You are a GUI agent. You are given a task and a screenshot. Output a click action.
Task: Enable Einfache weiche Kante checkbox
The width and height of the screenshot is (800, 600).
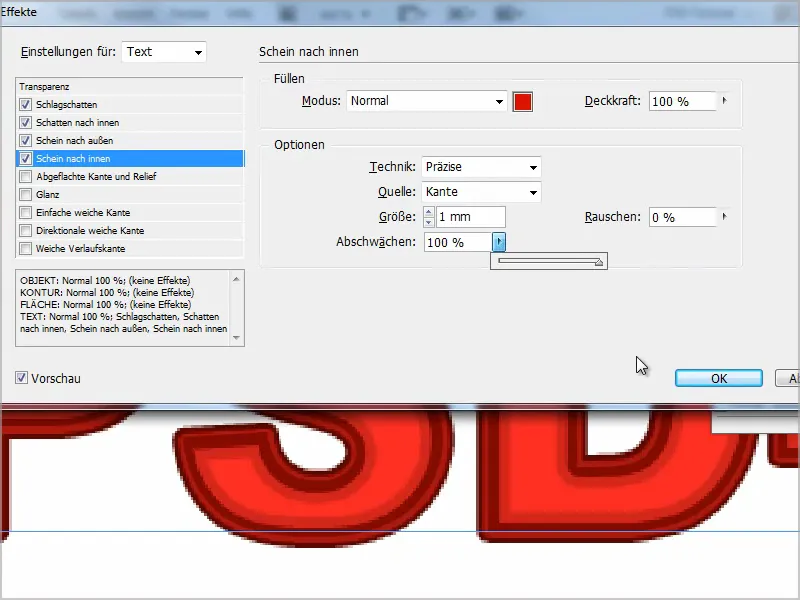(25, 212)
